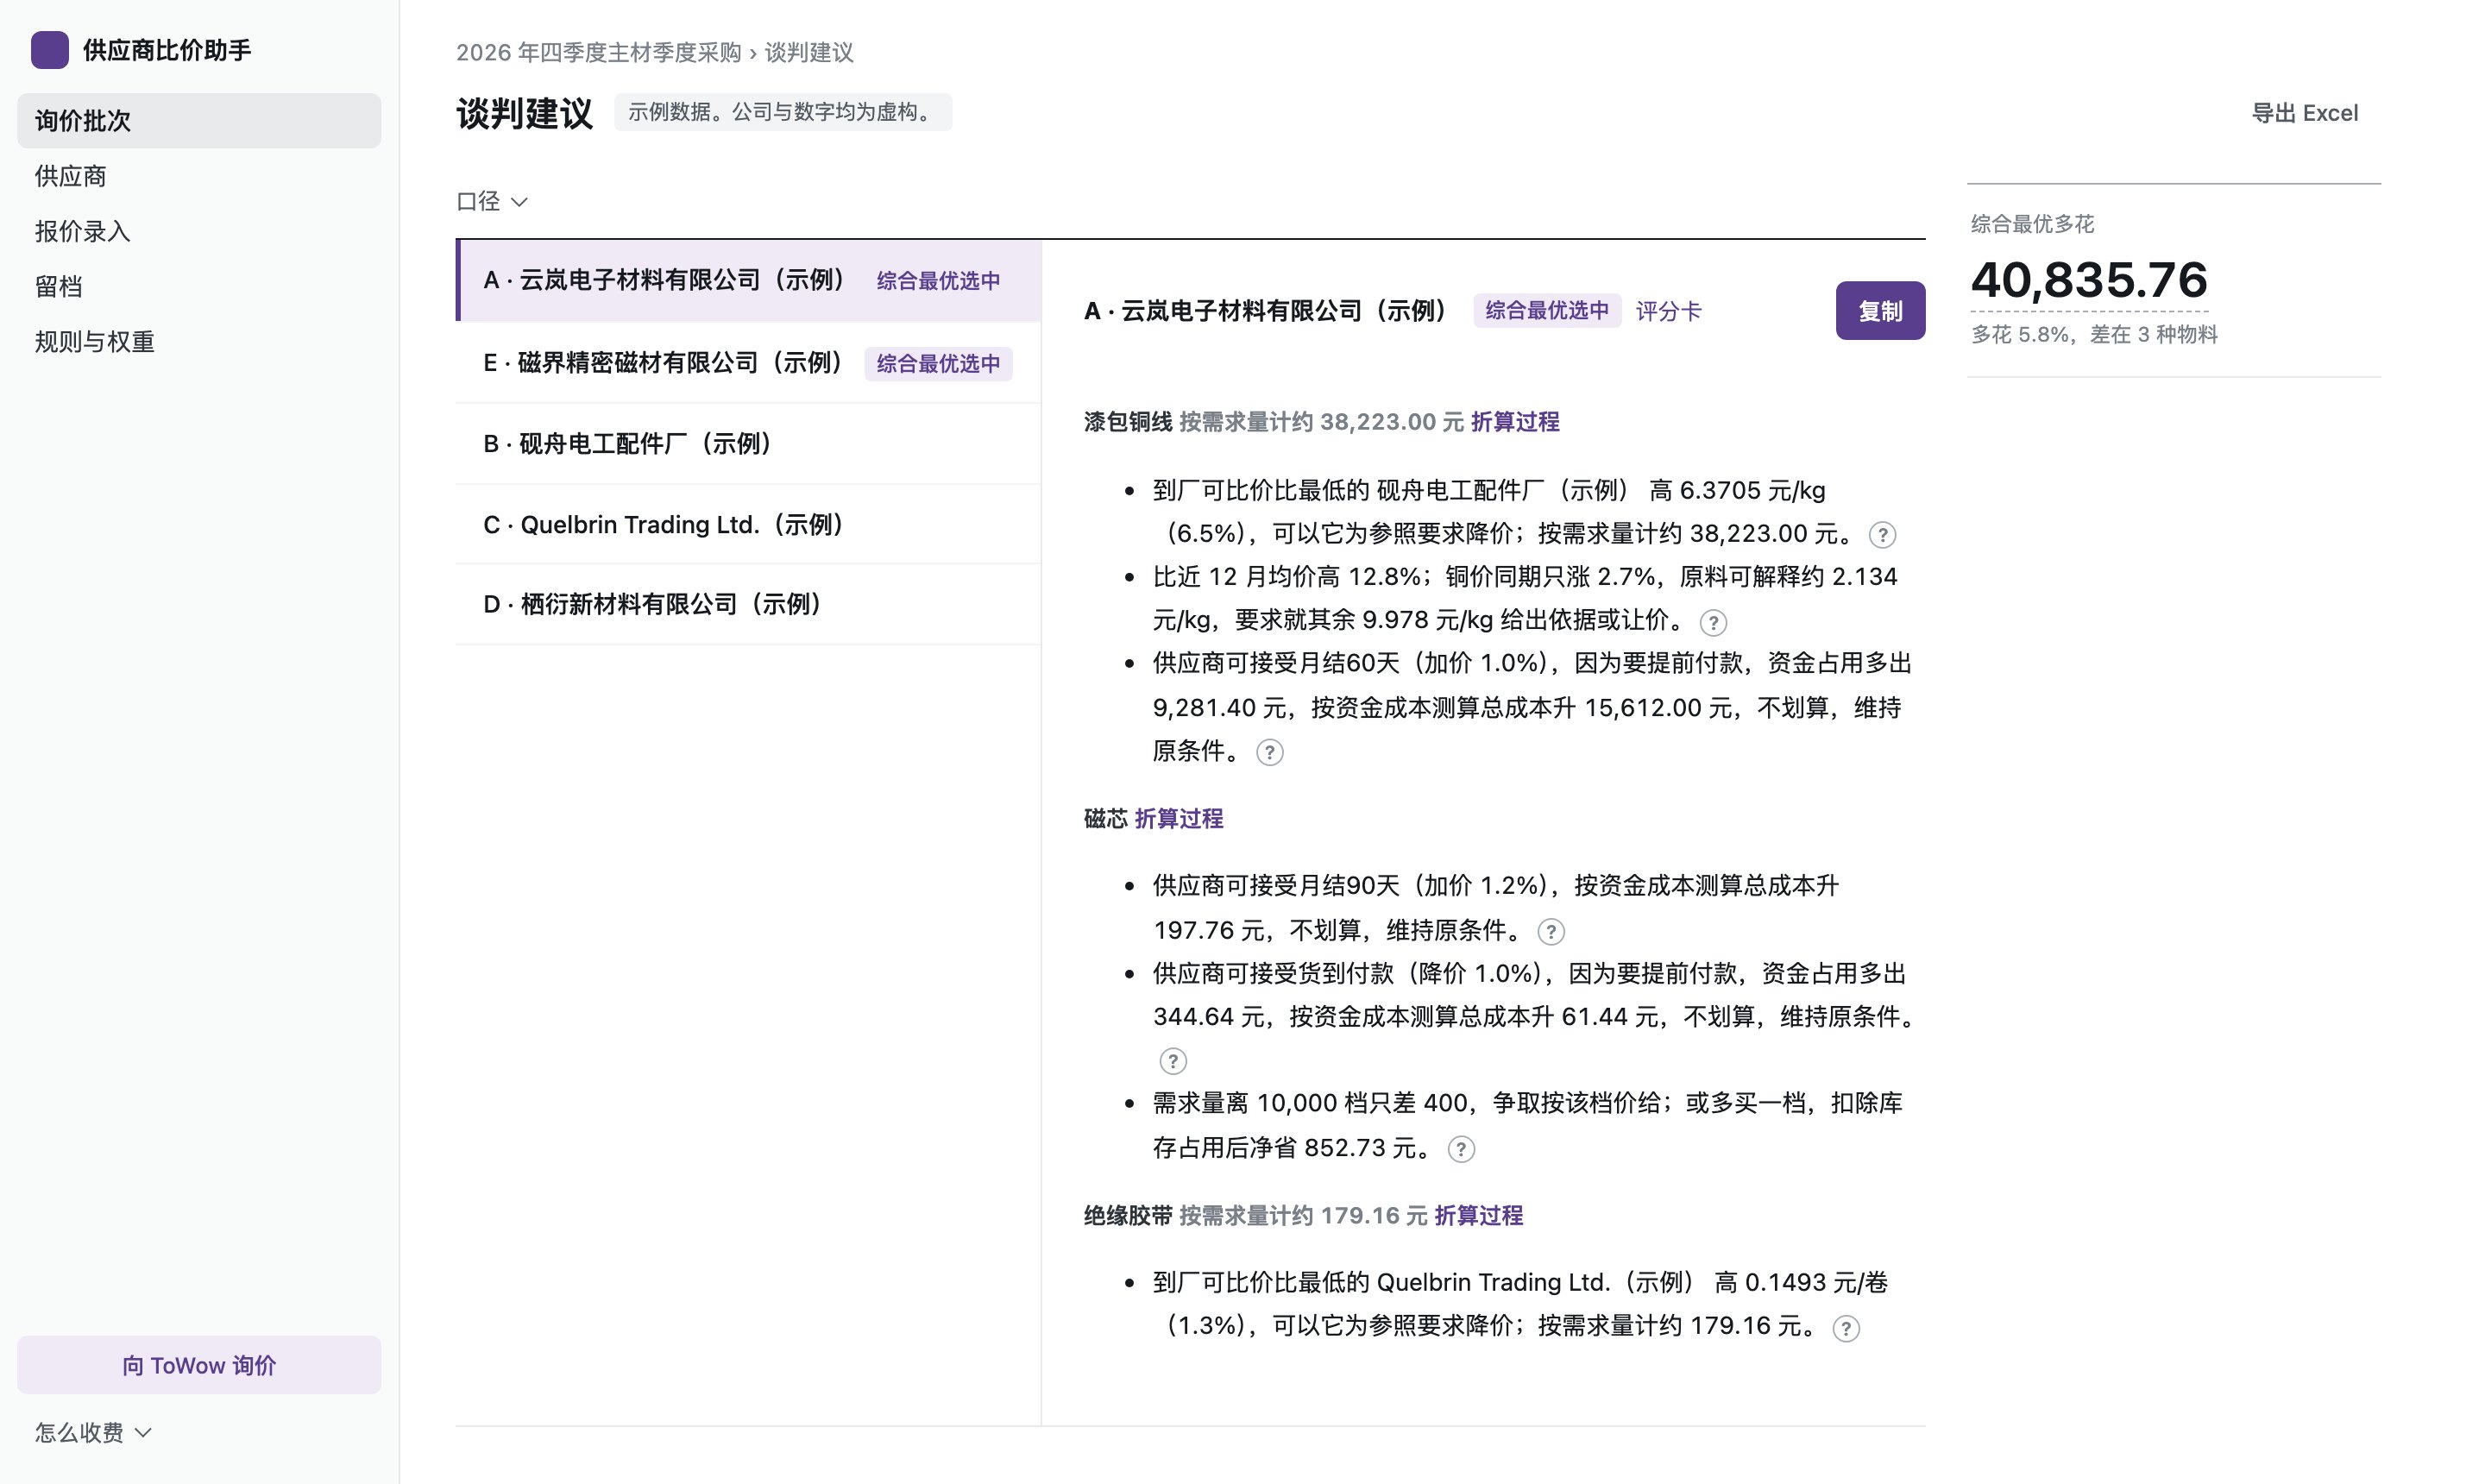The image size is (2485, 1484).
Task: Open help icon after 179.16 元 bullet
Action: (x=1845, y=1328)
